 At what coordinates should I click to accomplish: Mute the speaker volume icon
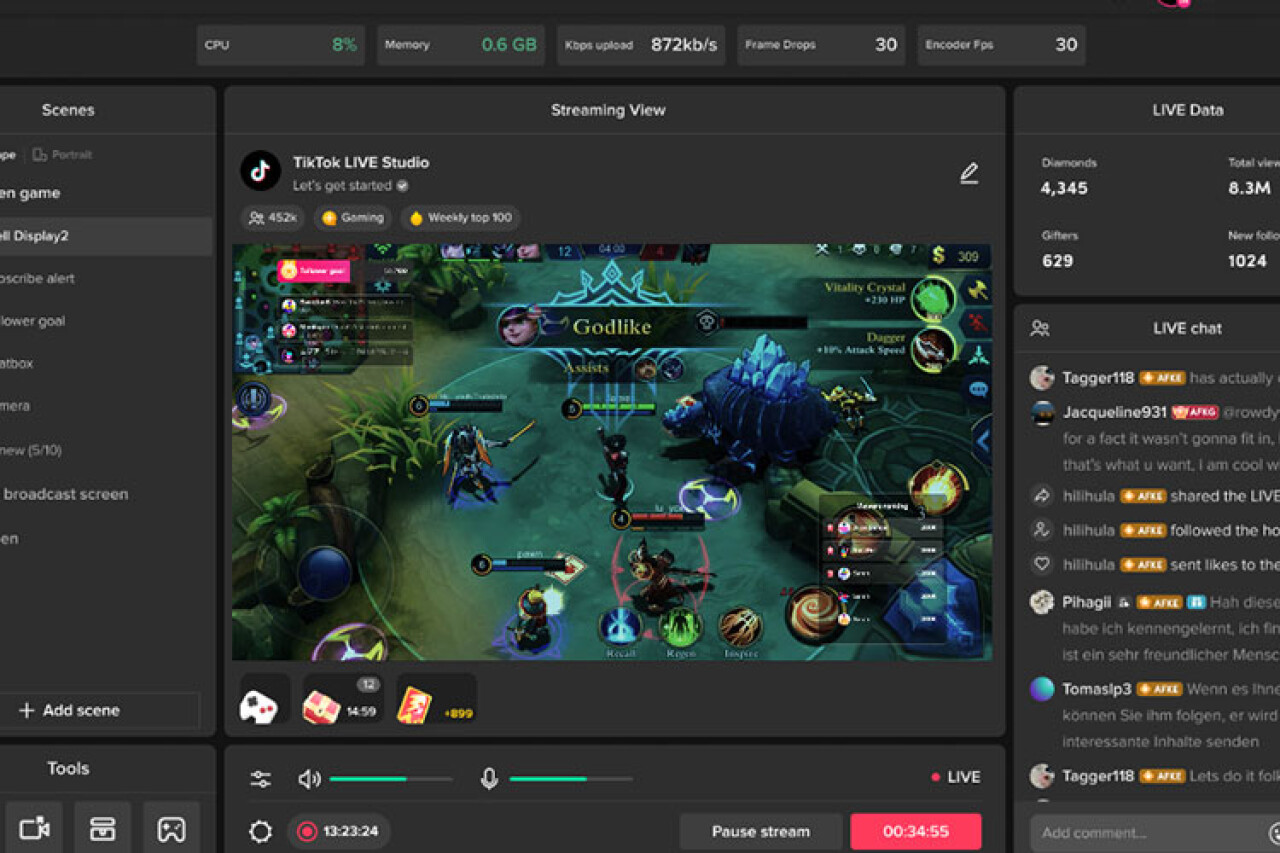pyautogui.click(x=309, y=779)
